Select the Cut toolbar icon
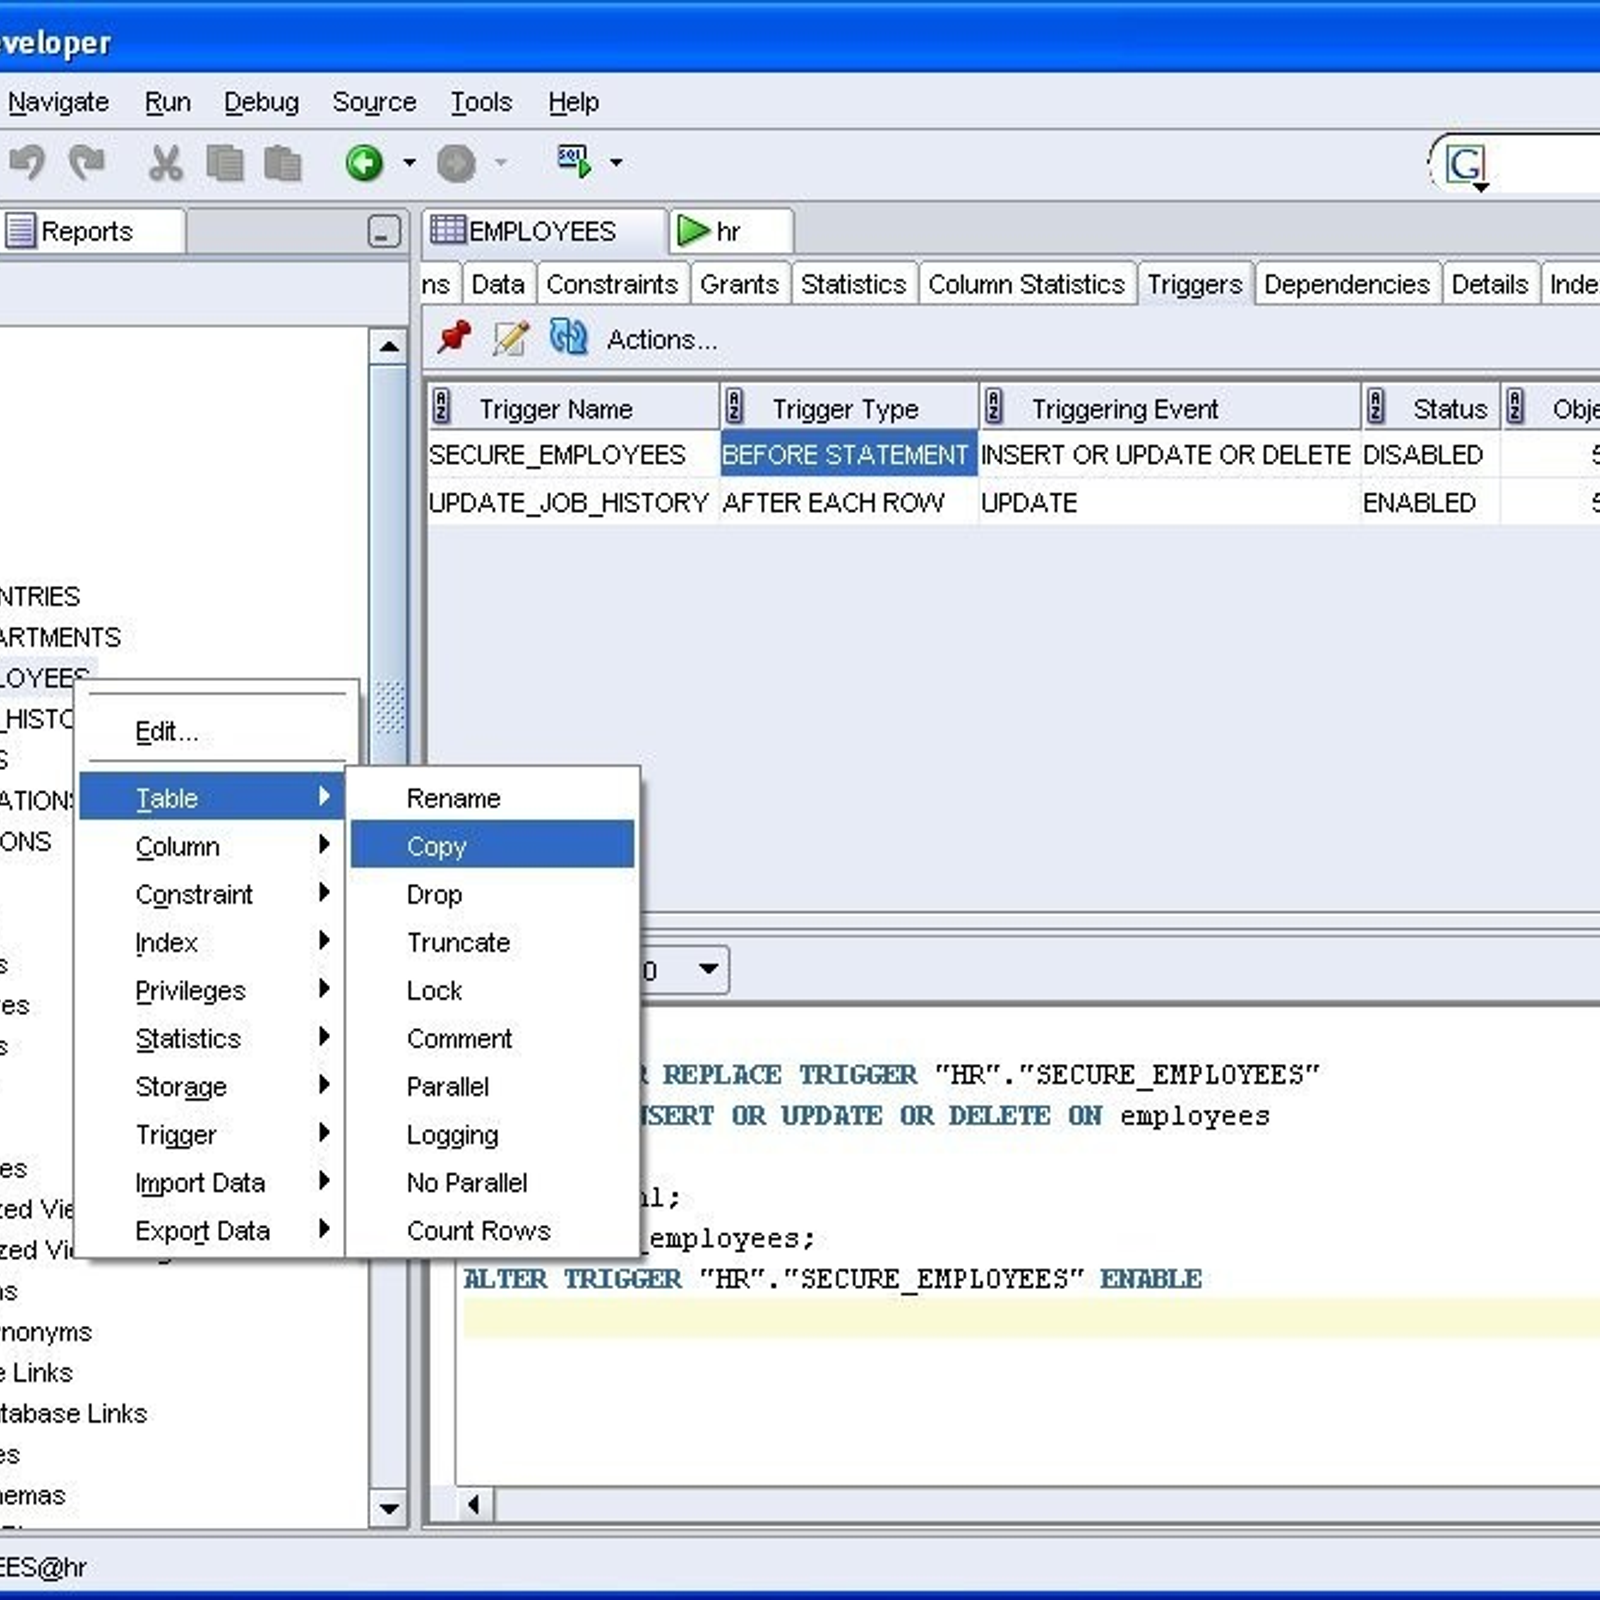The width and height of the screenshot is (1600, 1600). pyautogui.click(x=165, y=163)
